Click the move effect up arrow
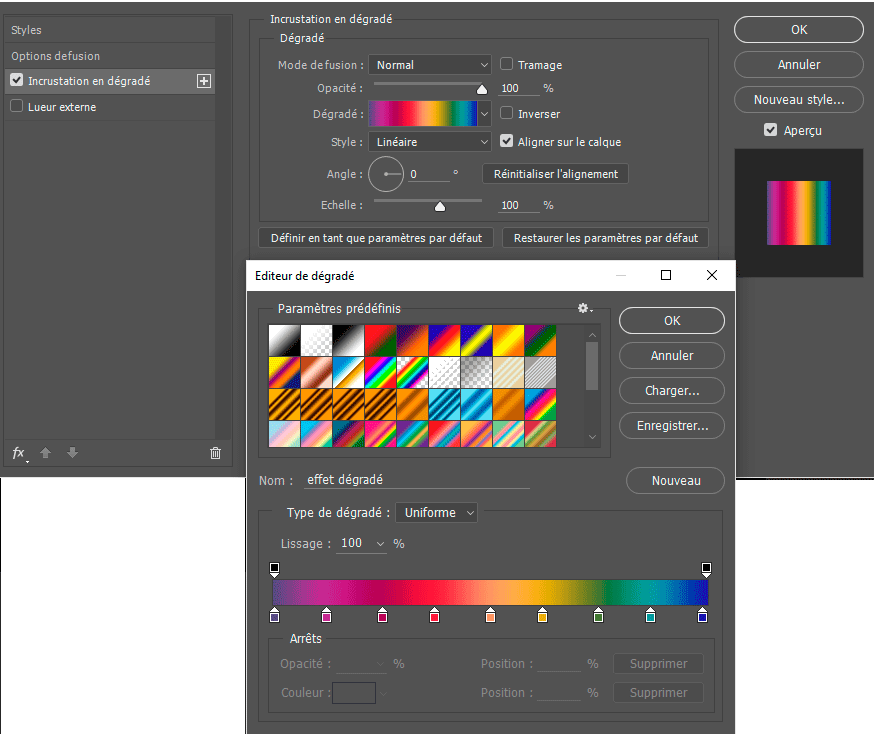The image size is (874, 734). [x=46, y=453]
